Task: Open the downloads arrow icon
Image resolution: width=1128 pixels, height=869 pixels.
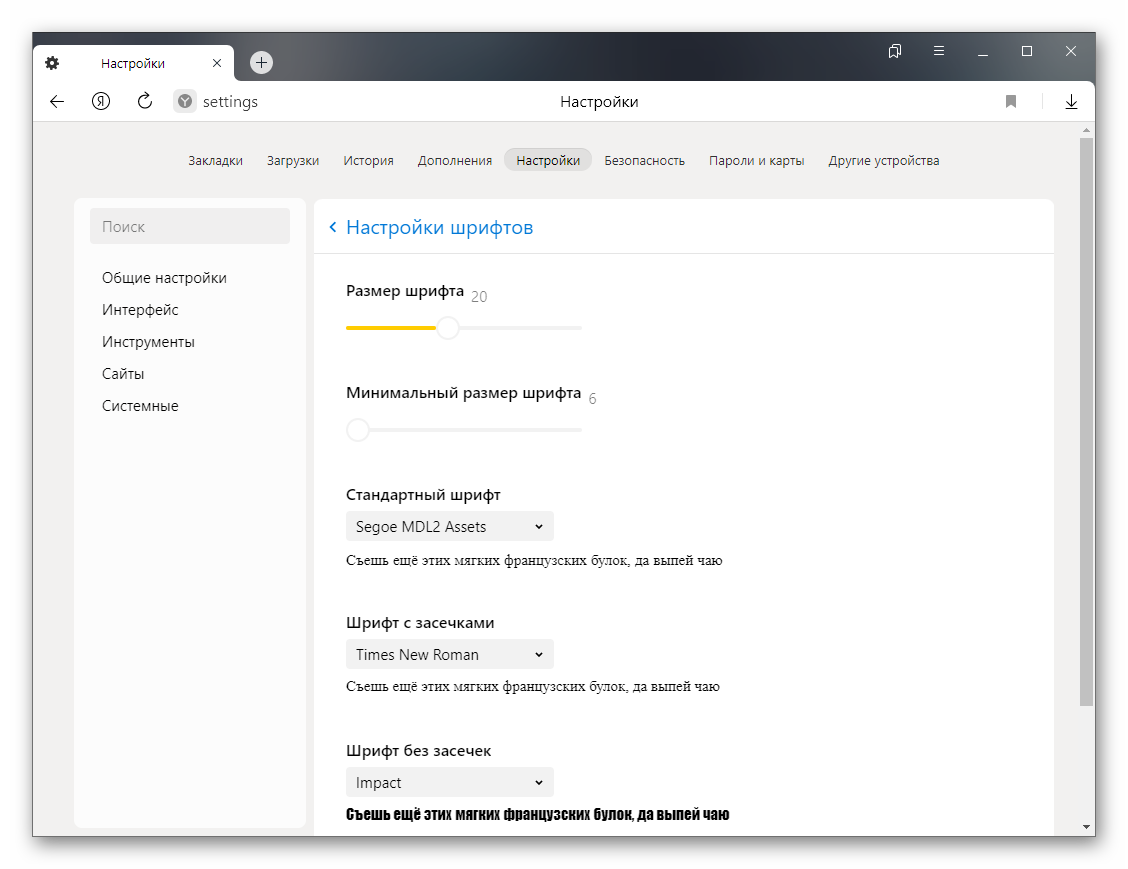Action: pos(1071,101)
